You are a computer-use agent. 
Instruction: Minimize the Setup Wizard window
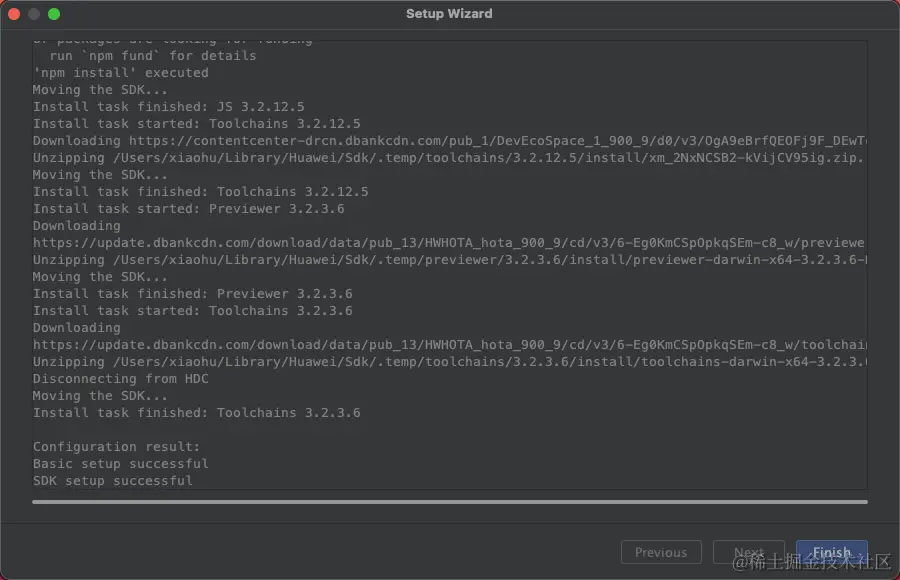34,14
